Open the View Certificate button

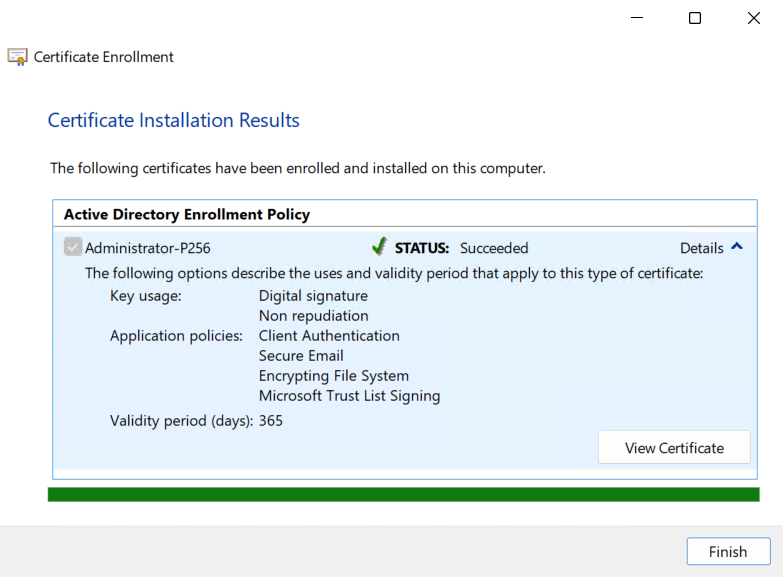click(x=674, y=448)
